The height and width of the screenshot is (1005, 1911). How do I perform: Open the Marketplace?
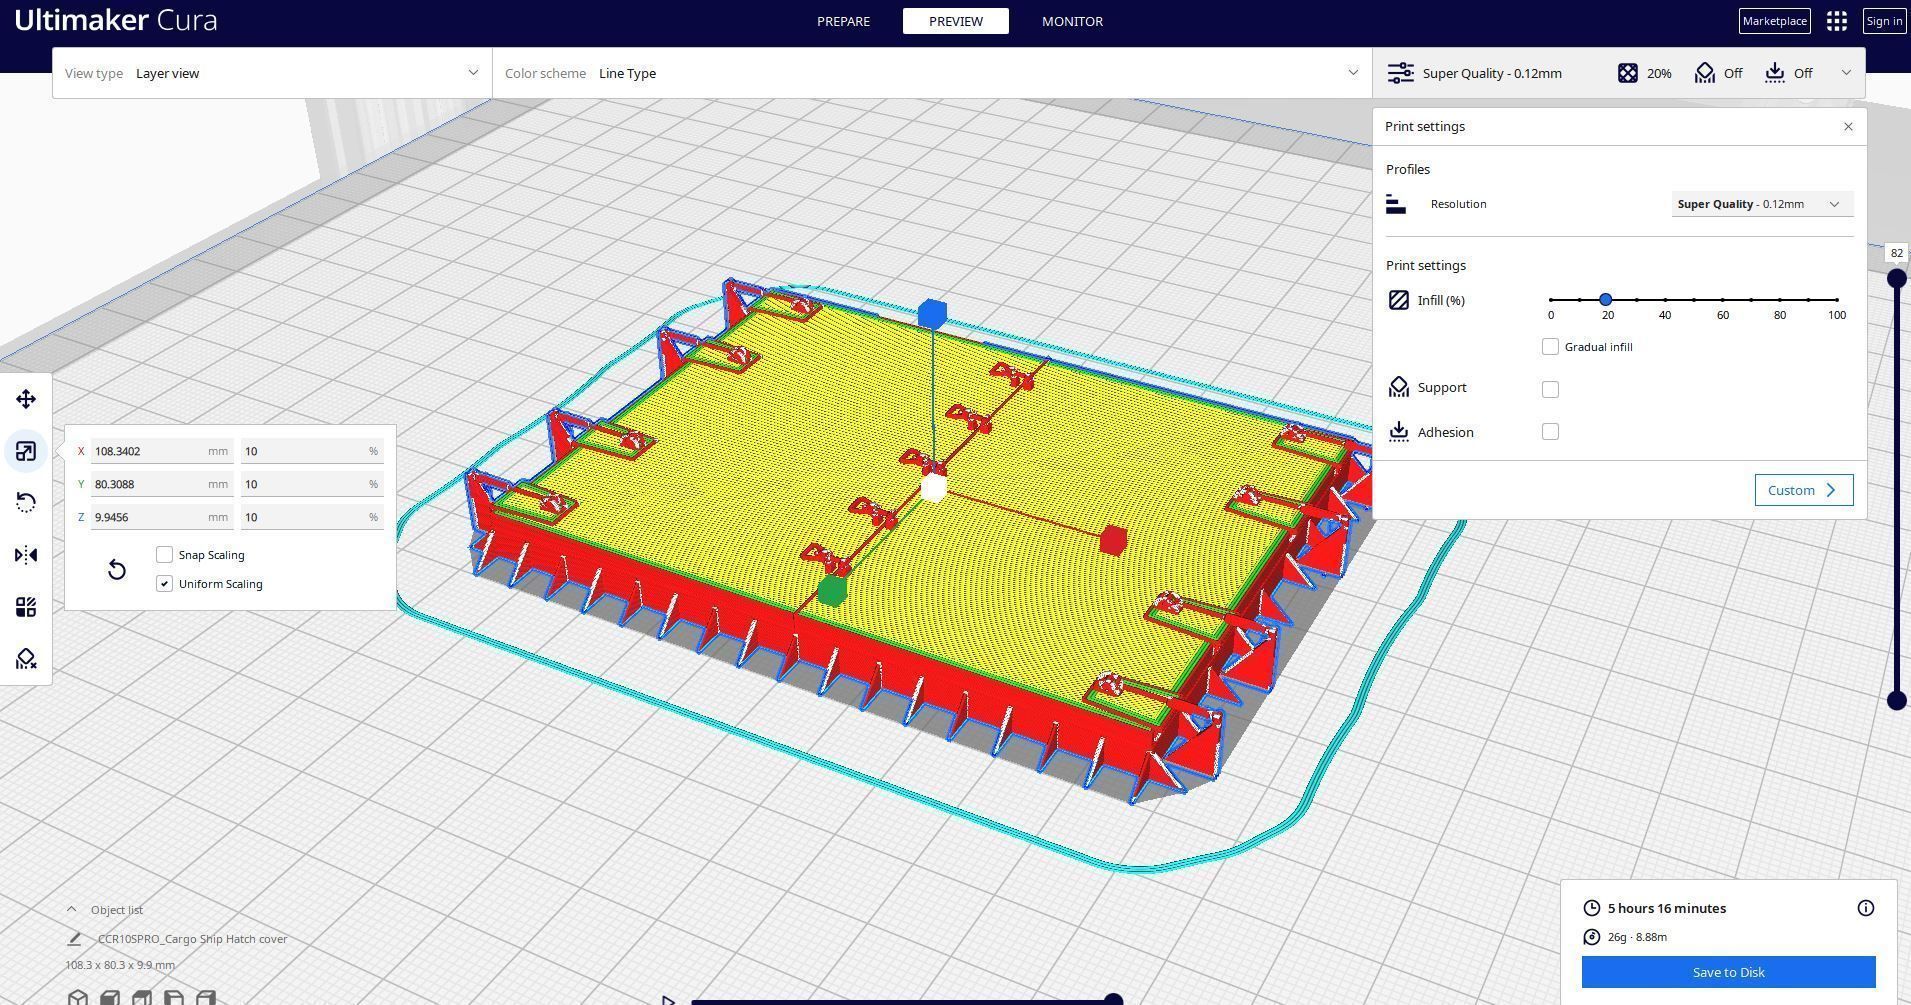[1775, 21]
